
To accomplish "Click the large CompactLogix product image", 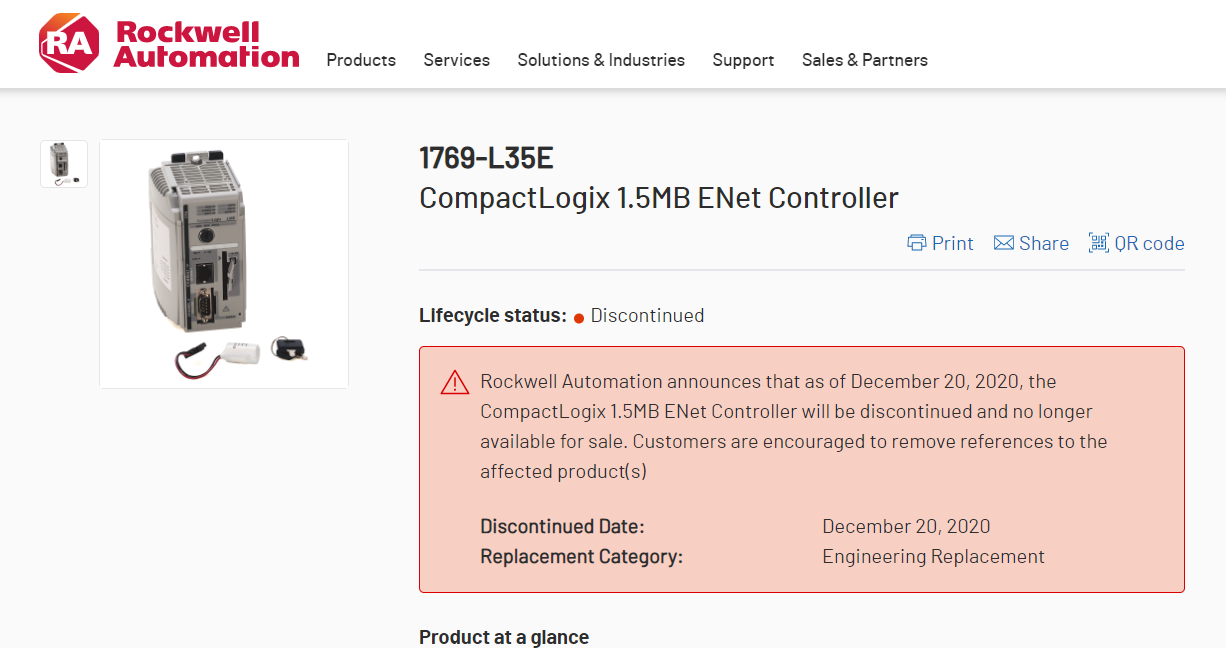I will tap(224, 264).
